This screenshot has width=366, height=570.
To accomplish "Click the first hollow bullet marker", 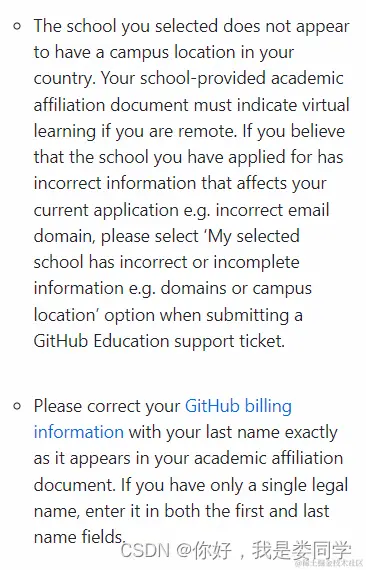I will [x=17, y=26].
